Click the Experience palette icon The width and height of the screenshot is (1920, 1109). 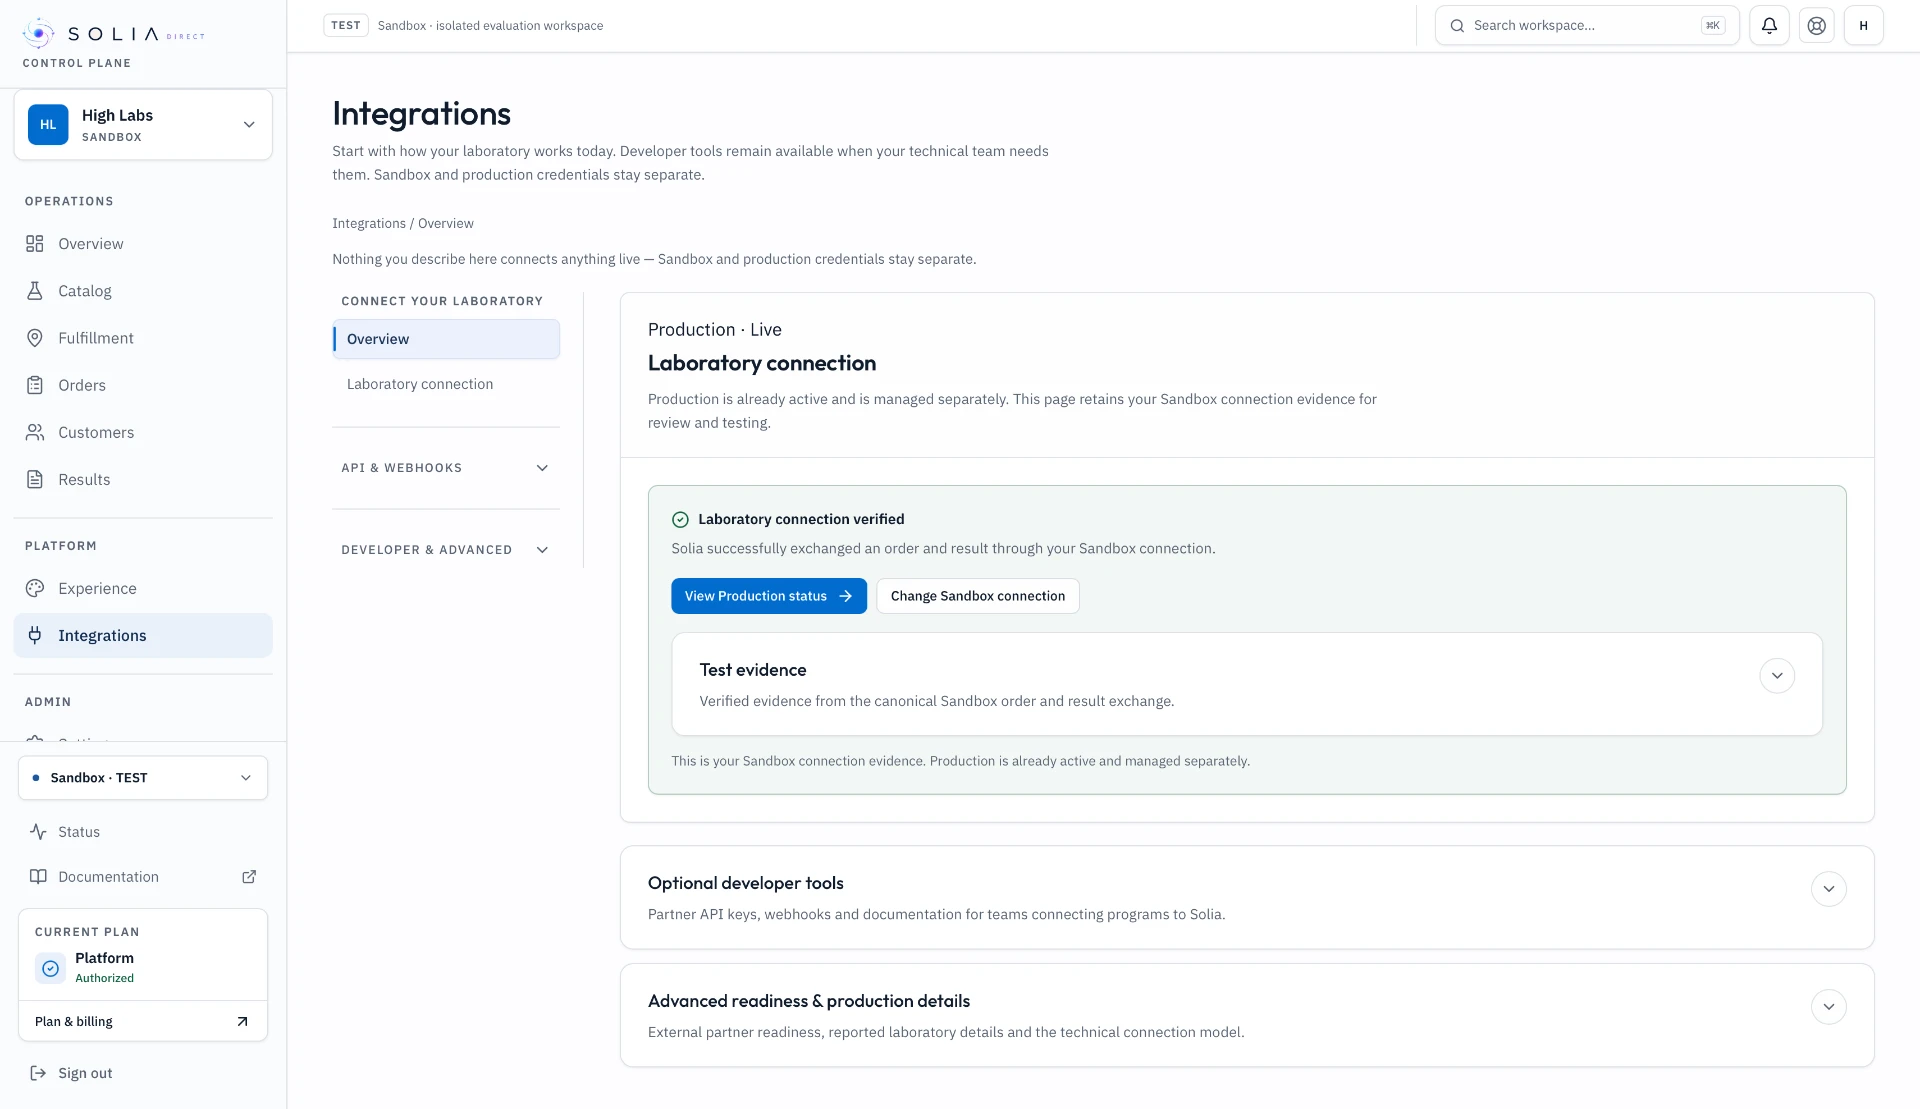pyautogui.click(x=35, y=588)
